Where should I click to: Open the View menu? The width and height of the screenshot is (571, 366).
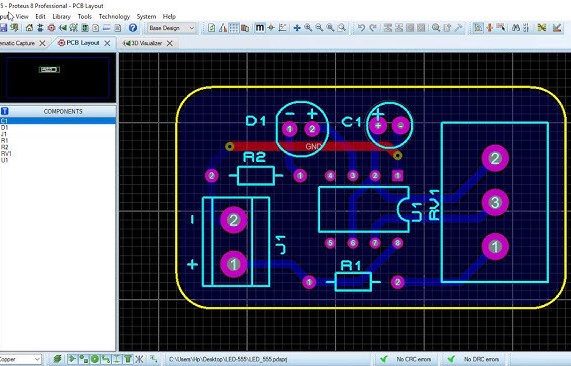pos(22,17)
